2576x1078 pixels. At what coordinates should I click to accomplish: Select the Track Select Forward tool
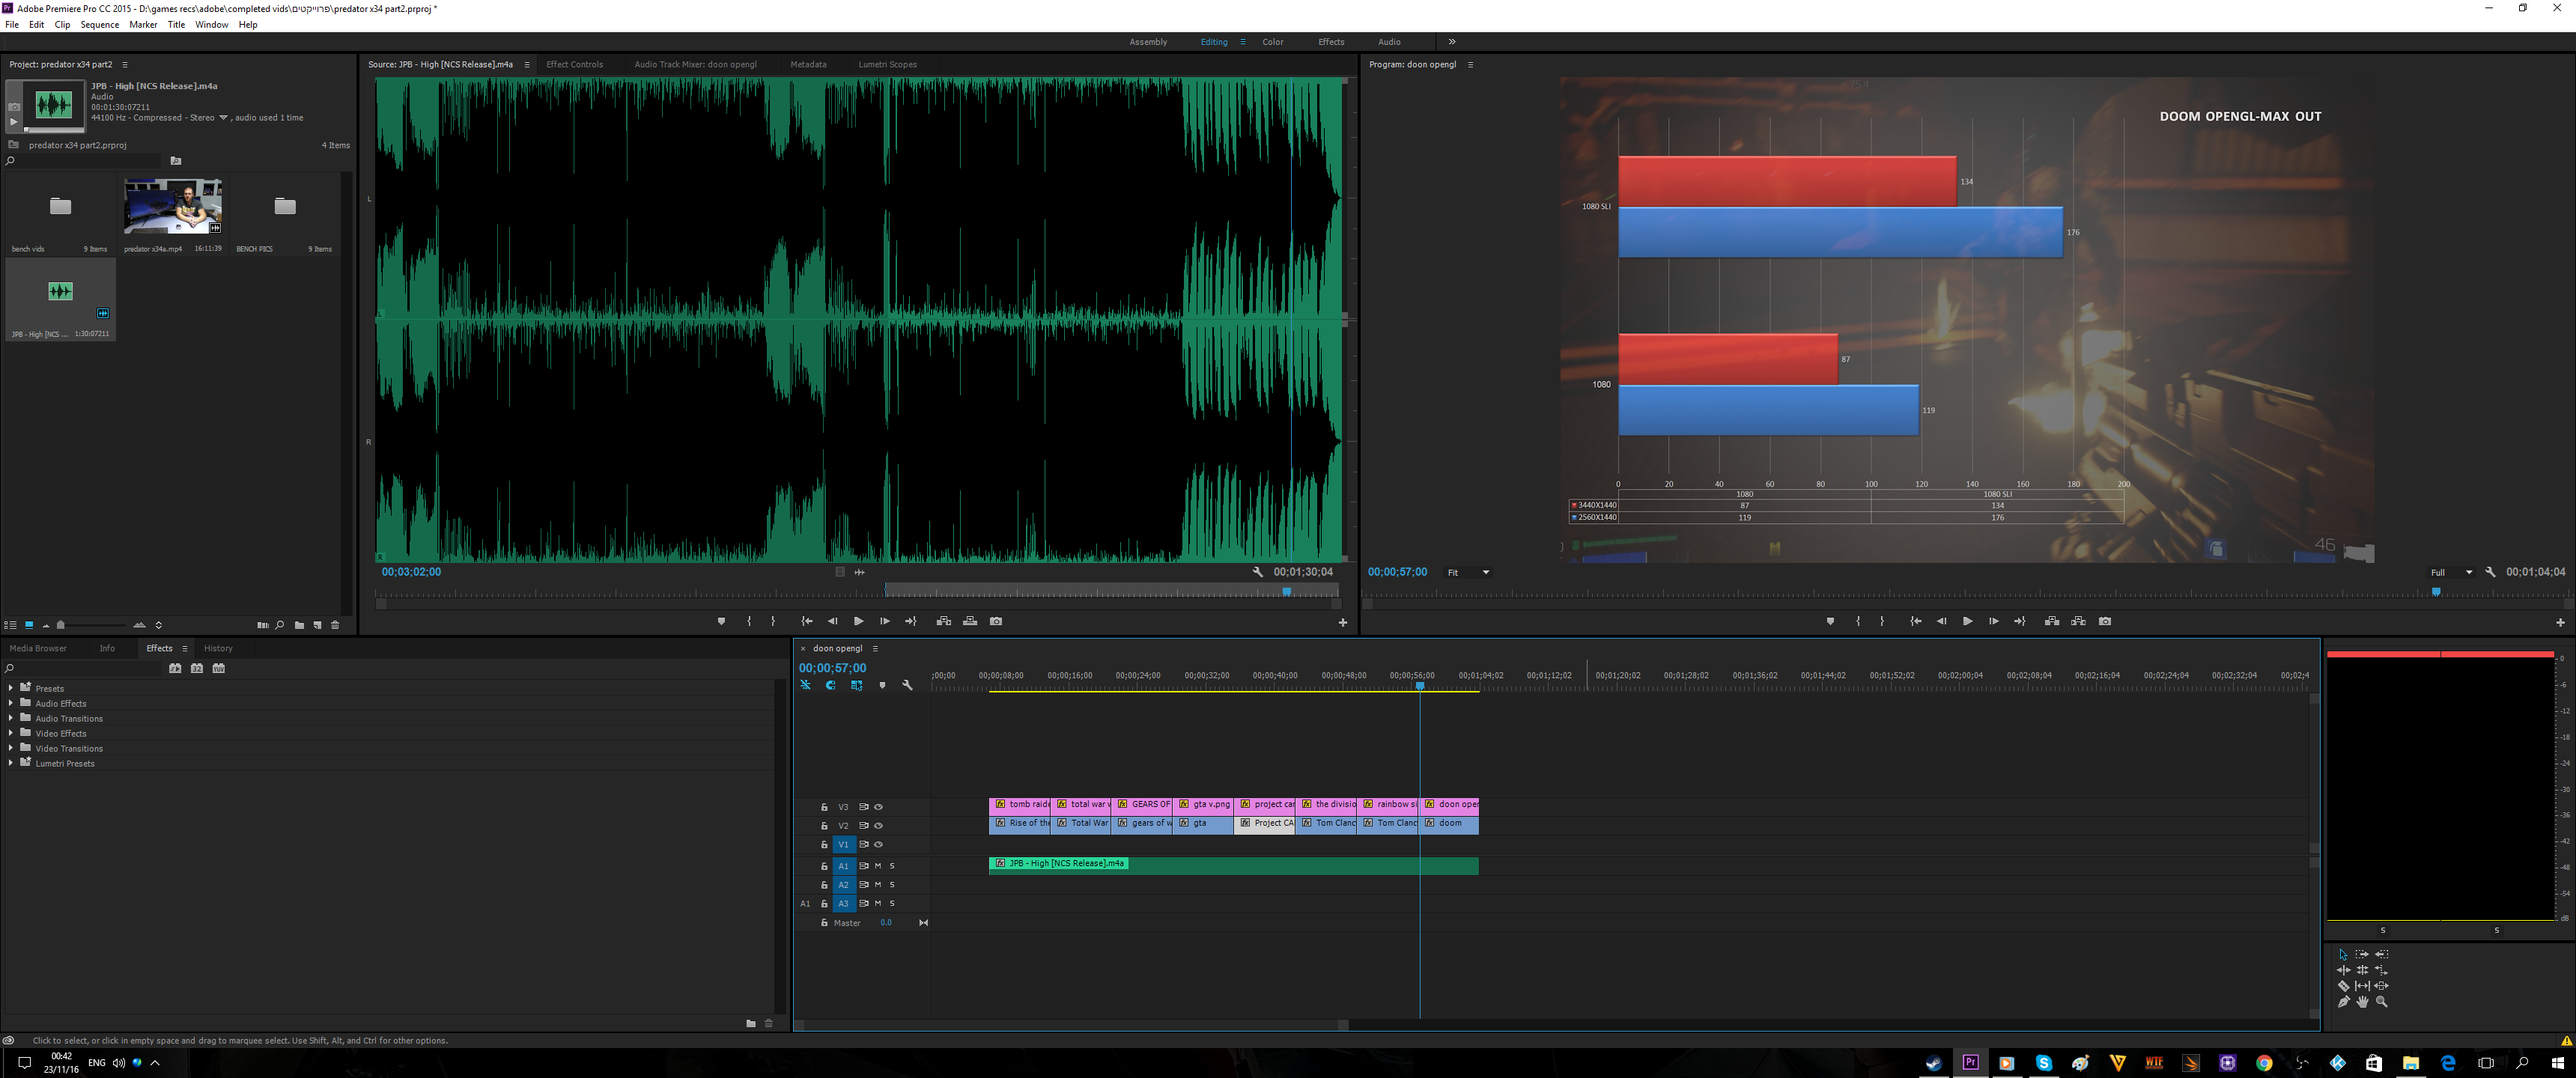[2362, 954]
